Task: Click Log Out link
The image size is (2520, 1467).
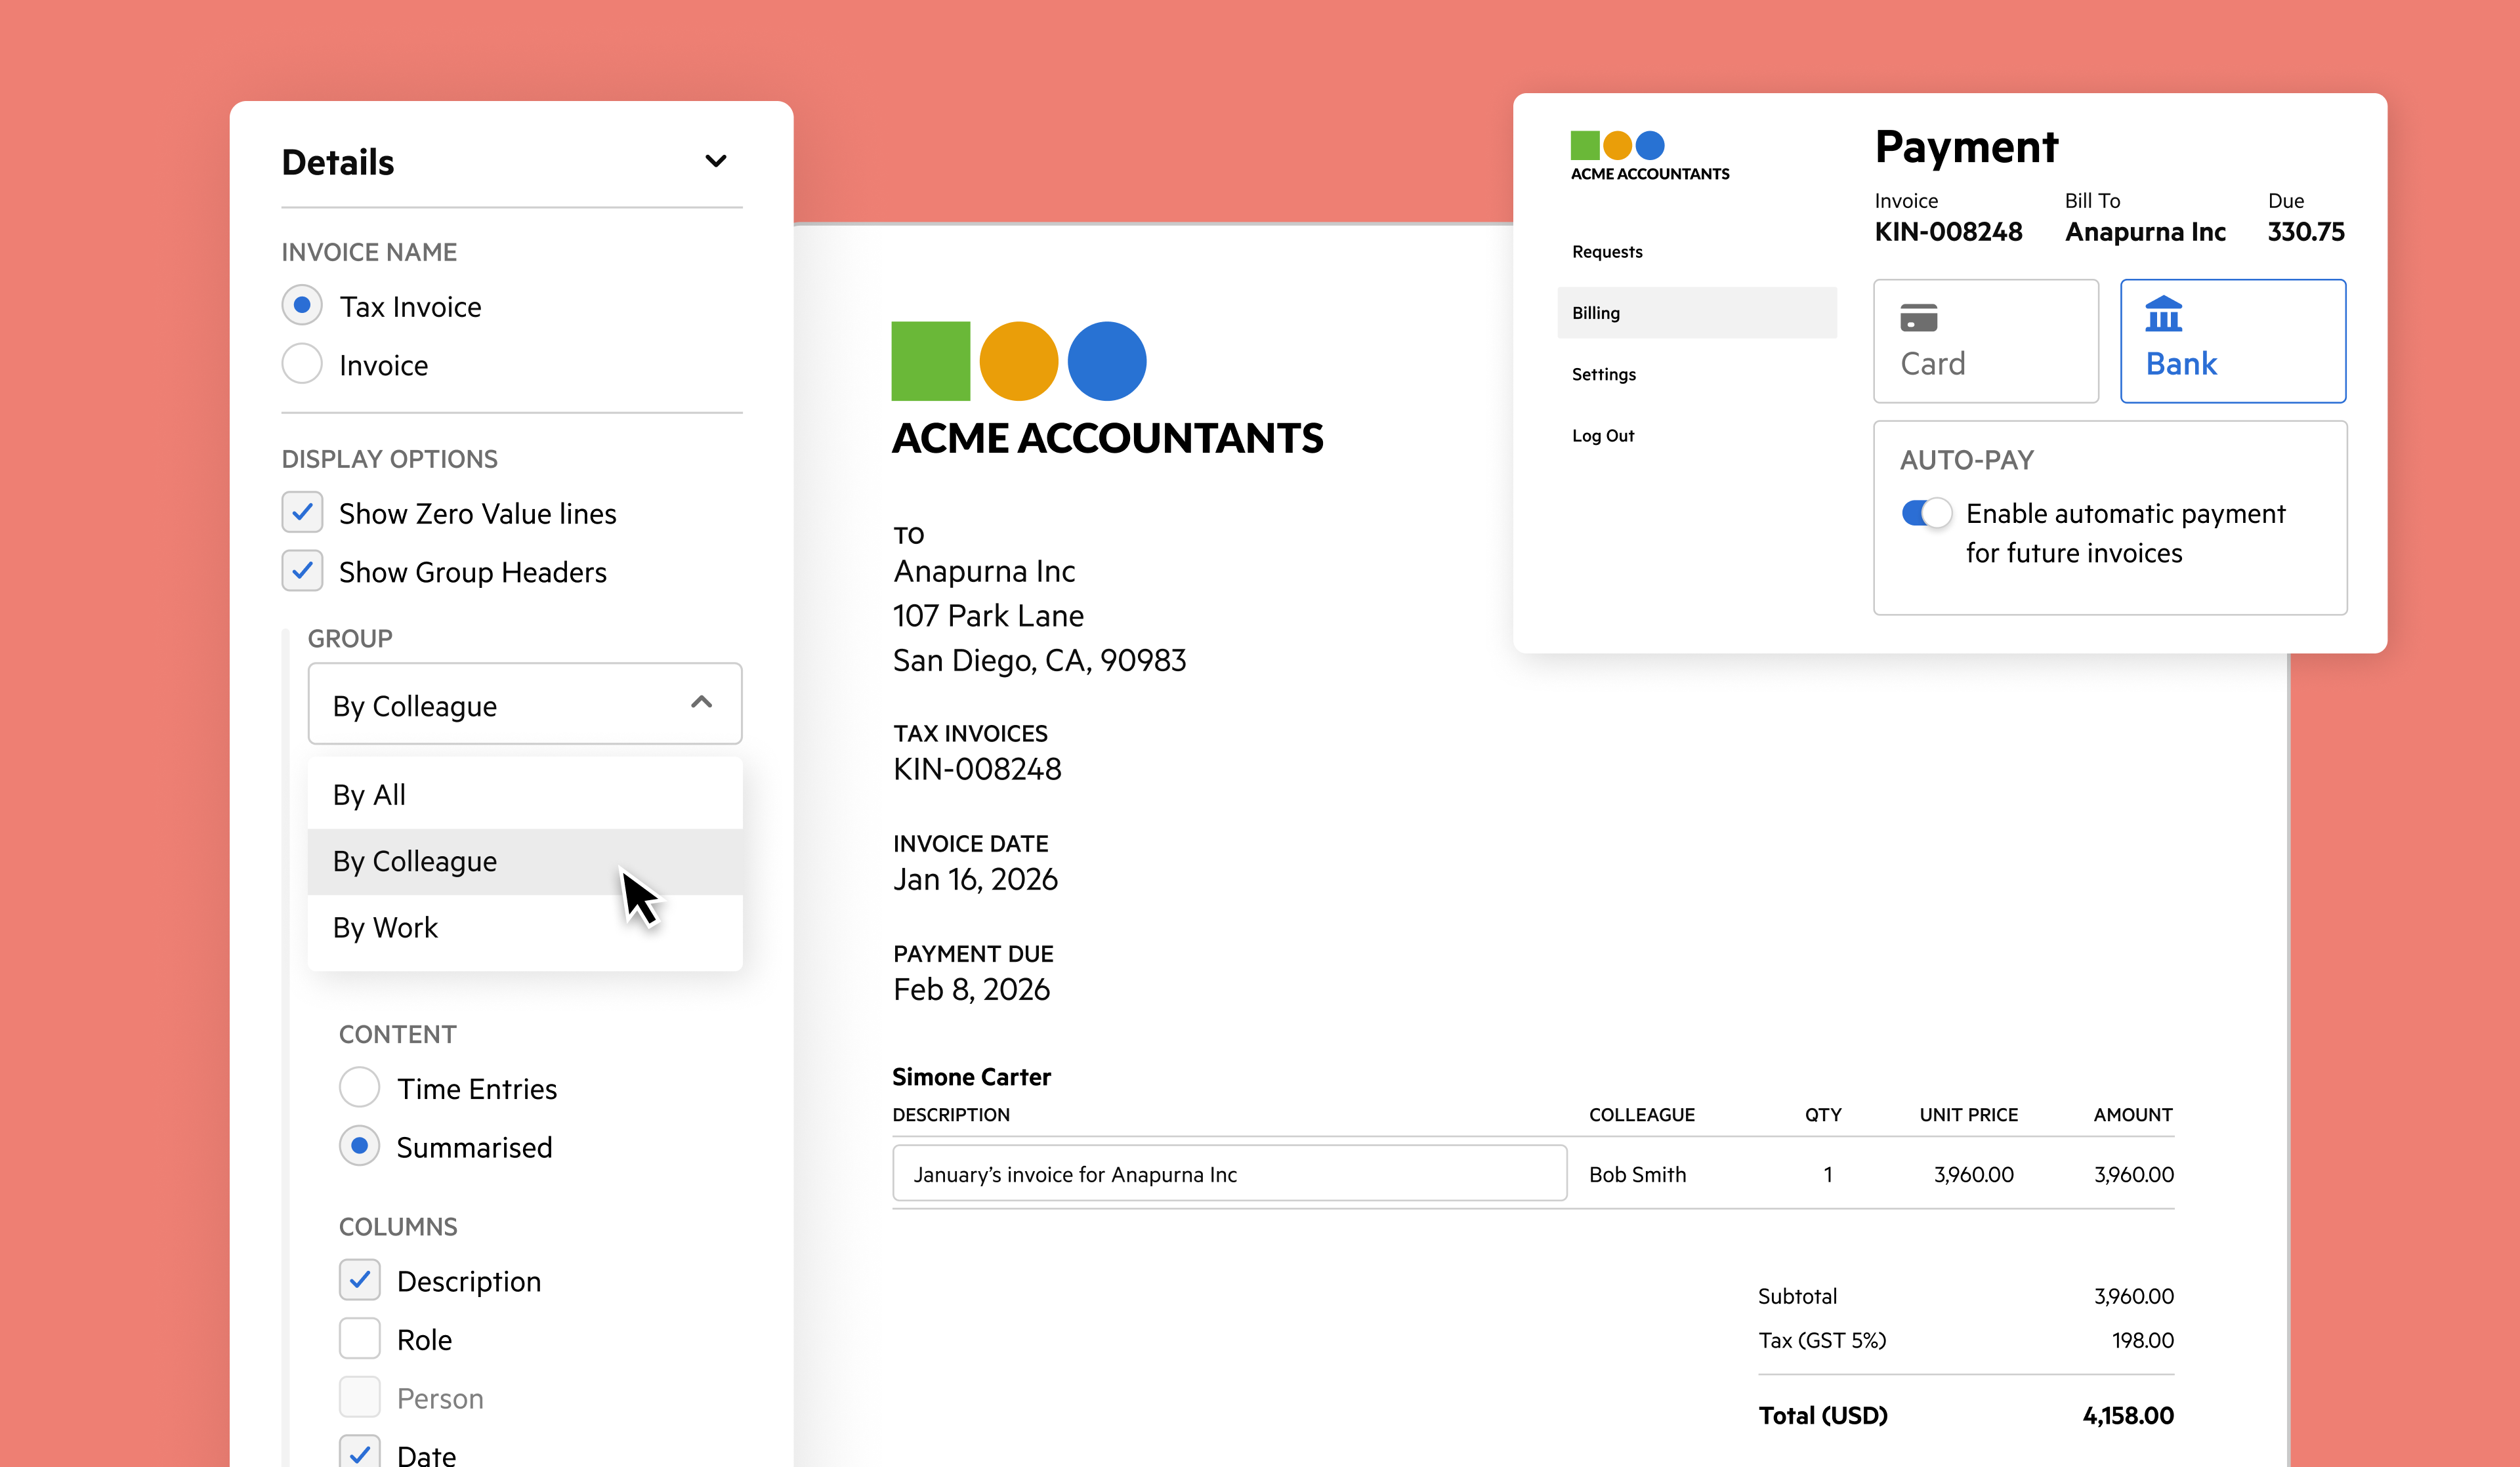Action: pyautogui.click(x=1602, y=436)
